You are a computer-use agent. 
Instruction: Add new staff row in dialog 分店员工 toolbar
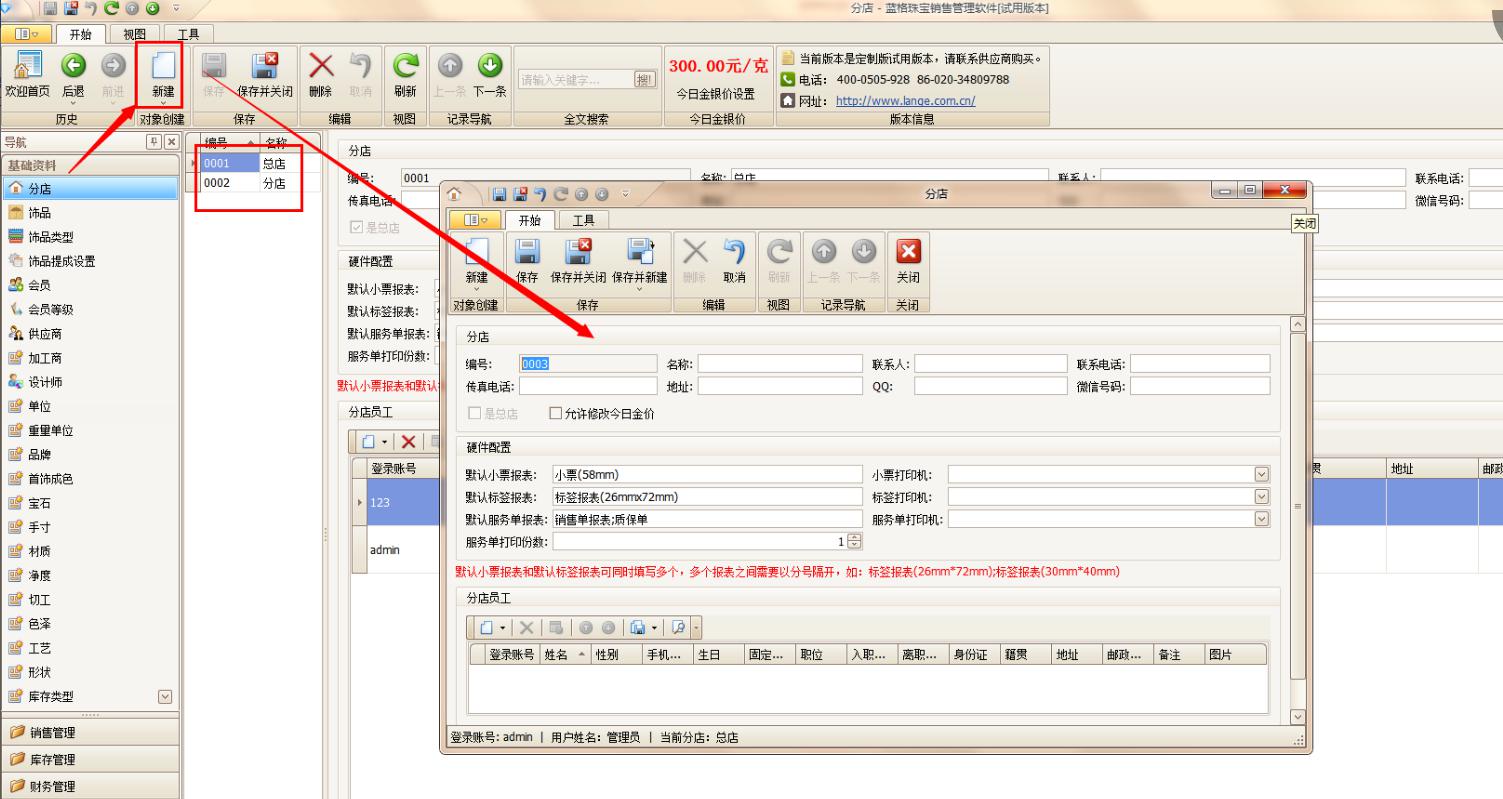tap(486, 628)
